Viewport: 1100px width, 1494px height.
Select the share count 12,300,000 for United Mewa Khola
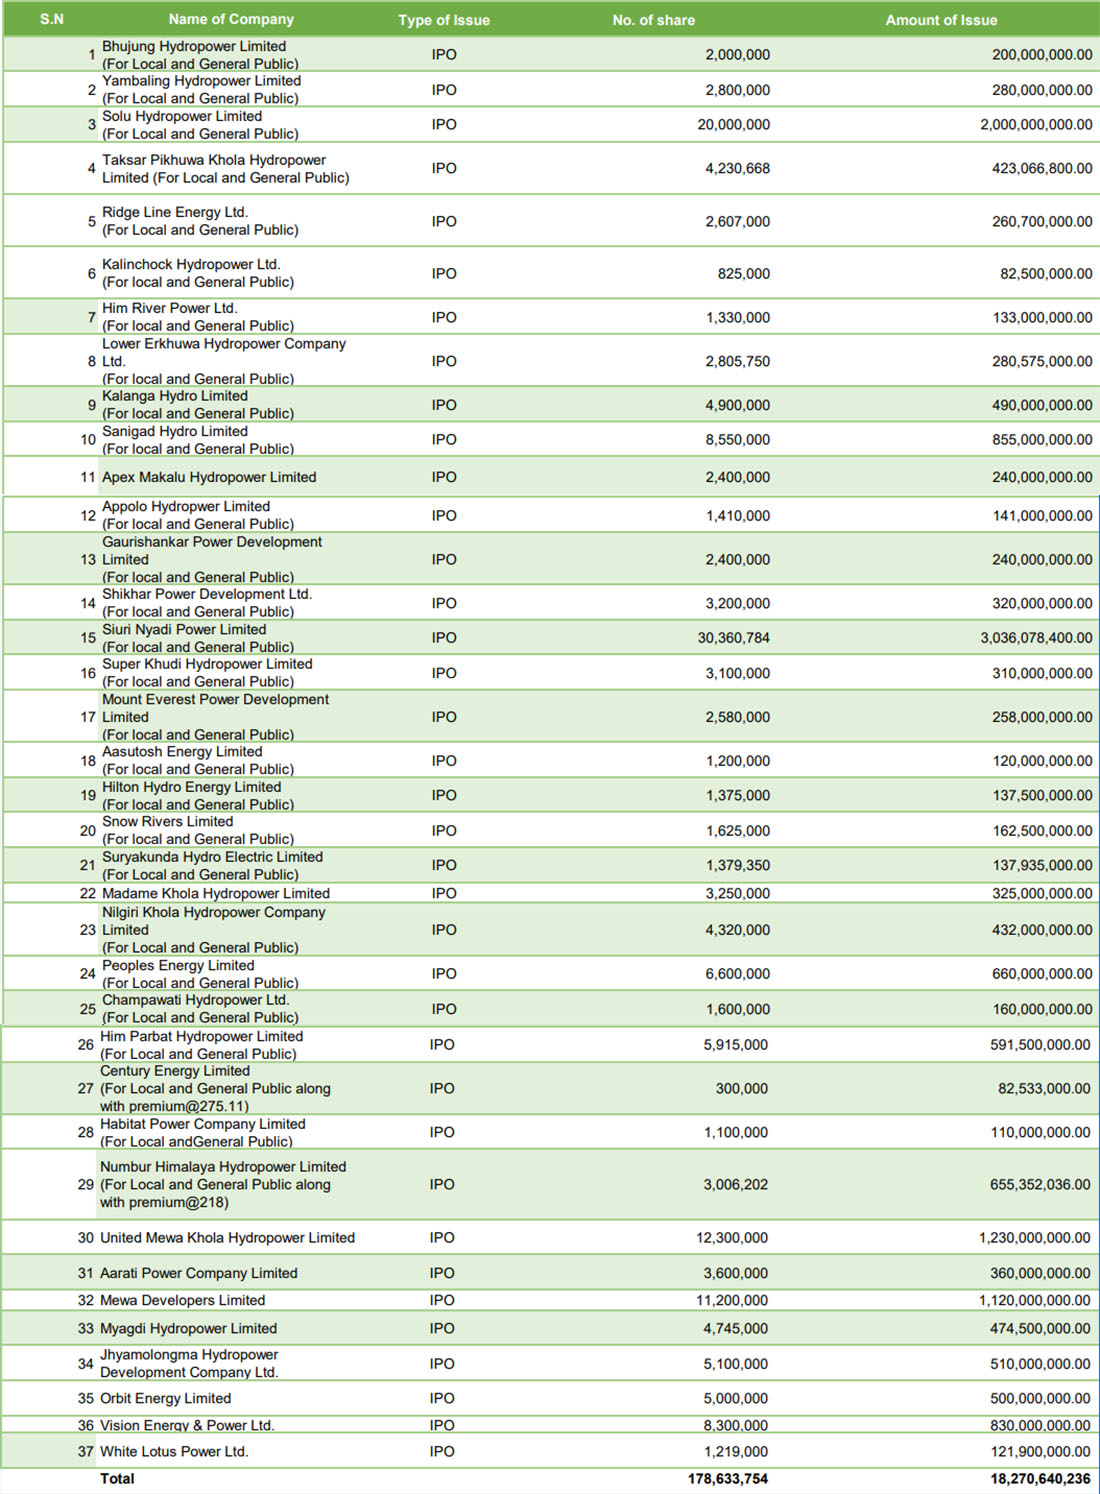732,1238
